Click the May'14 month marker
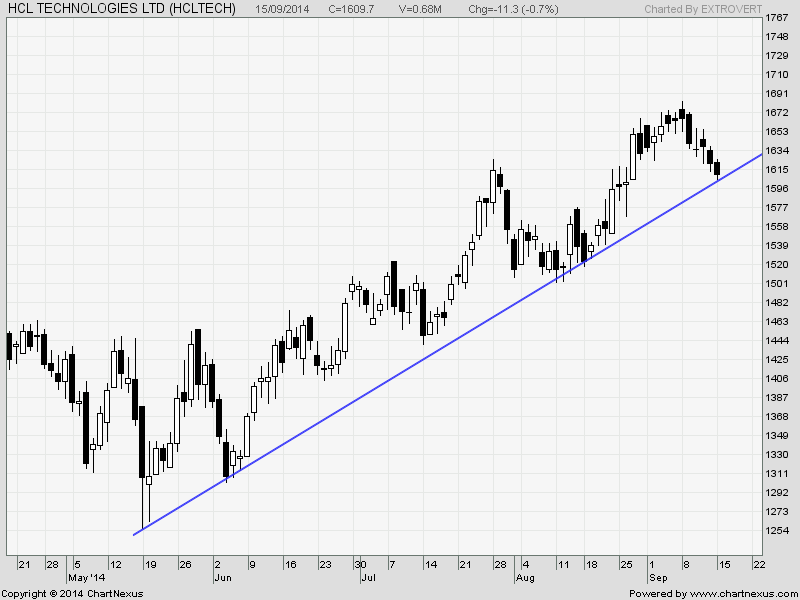Screen dimensions: 800x600 coord(84,578)
